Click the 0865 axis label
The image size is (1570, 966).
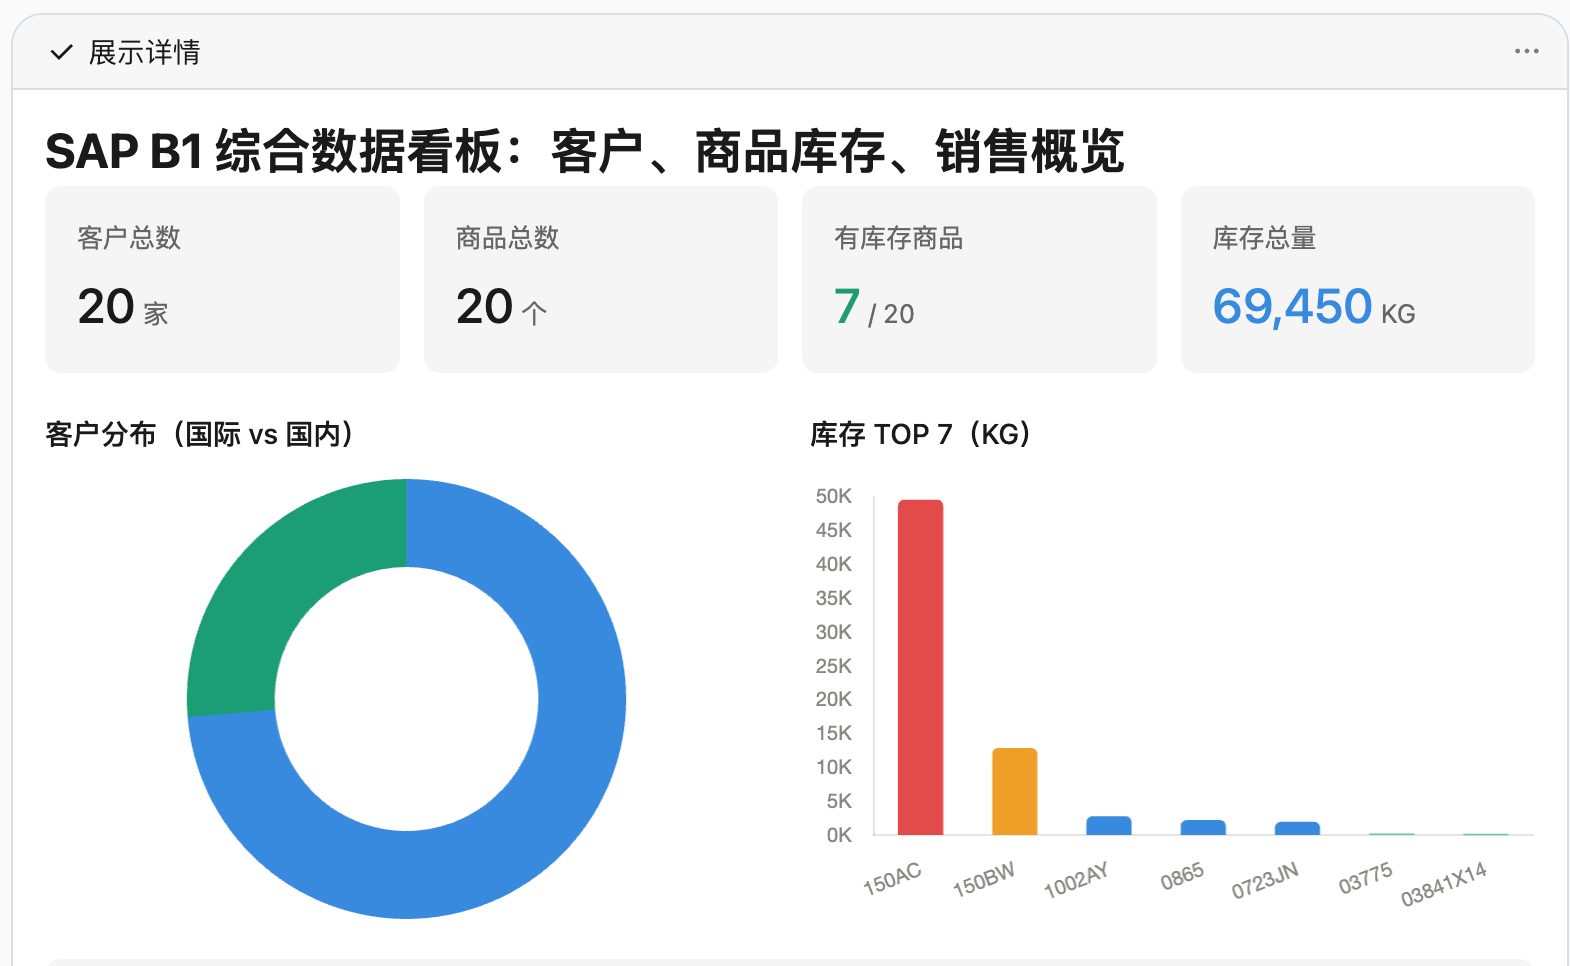coord(1182,877)
